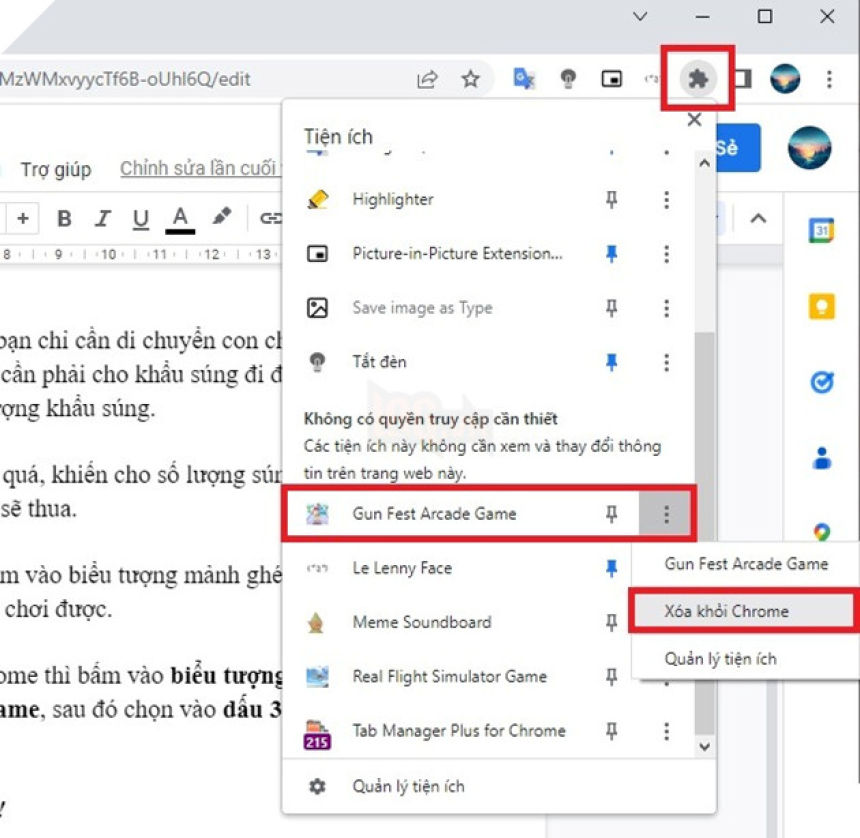This screenshot has width=860, height=838.
Task: Open Google Maps in side panel
Action: click(821, 531)
